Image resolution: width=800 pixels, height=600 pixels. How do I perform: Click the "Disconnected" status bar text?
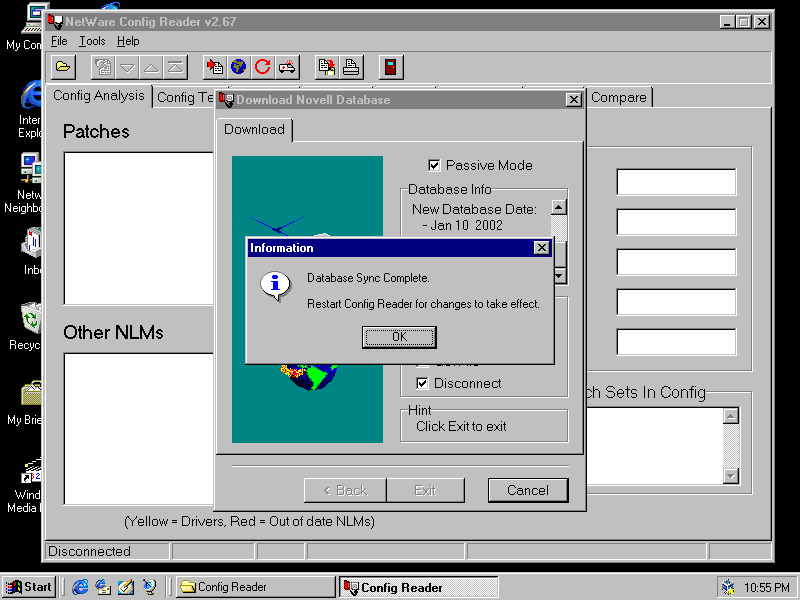point(89,551)
